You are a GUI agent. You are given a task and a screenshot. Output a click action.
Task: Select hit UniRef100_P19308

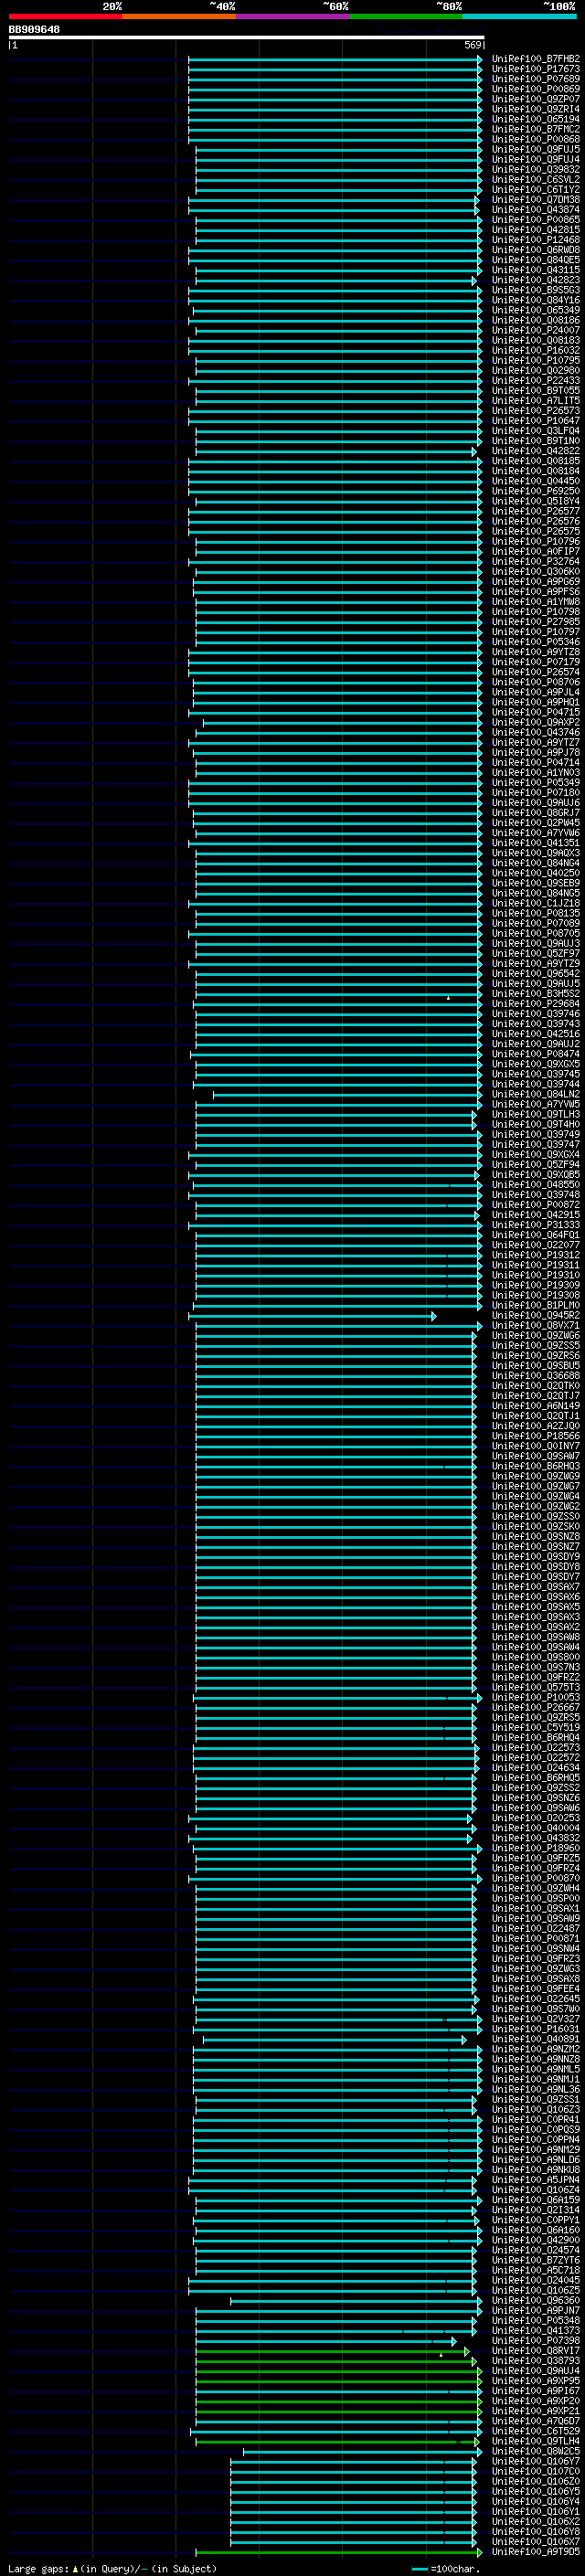click(x=536, y=1296)
